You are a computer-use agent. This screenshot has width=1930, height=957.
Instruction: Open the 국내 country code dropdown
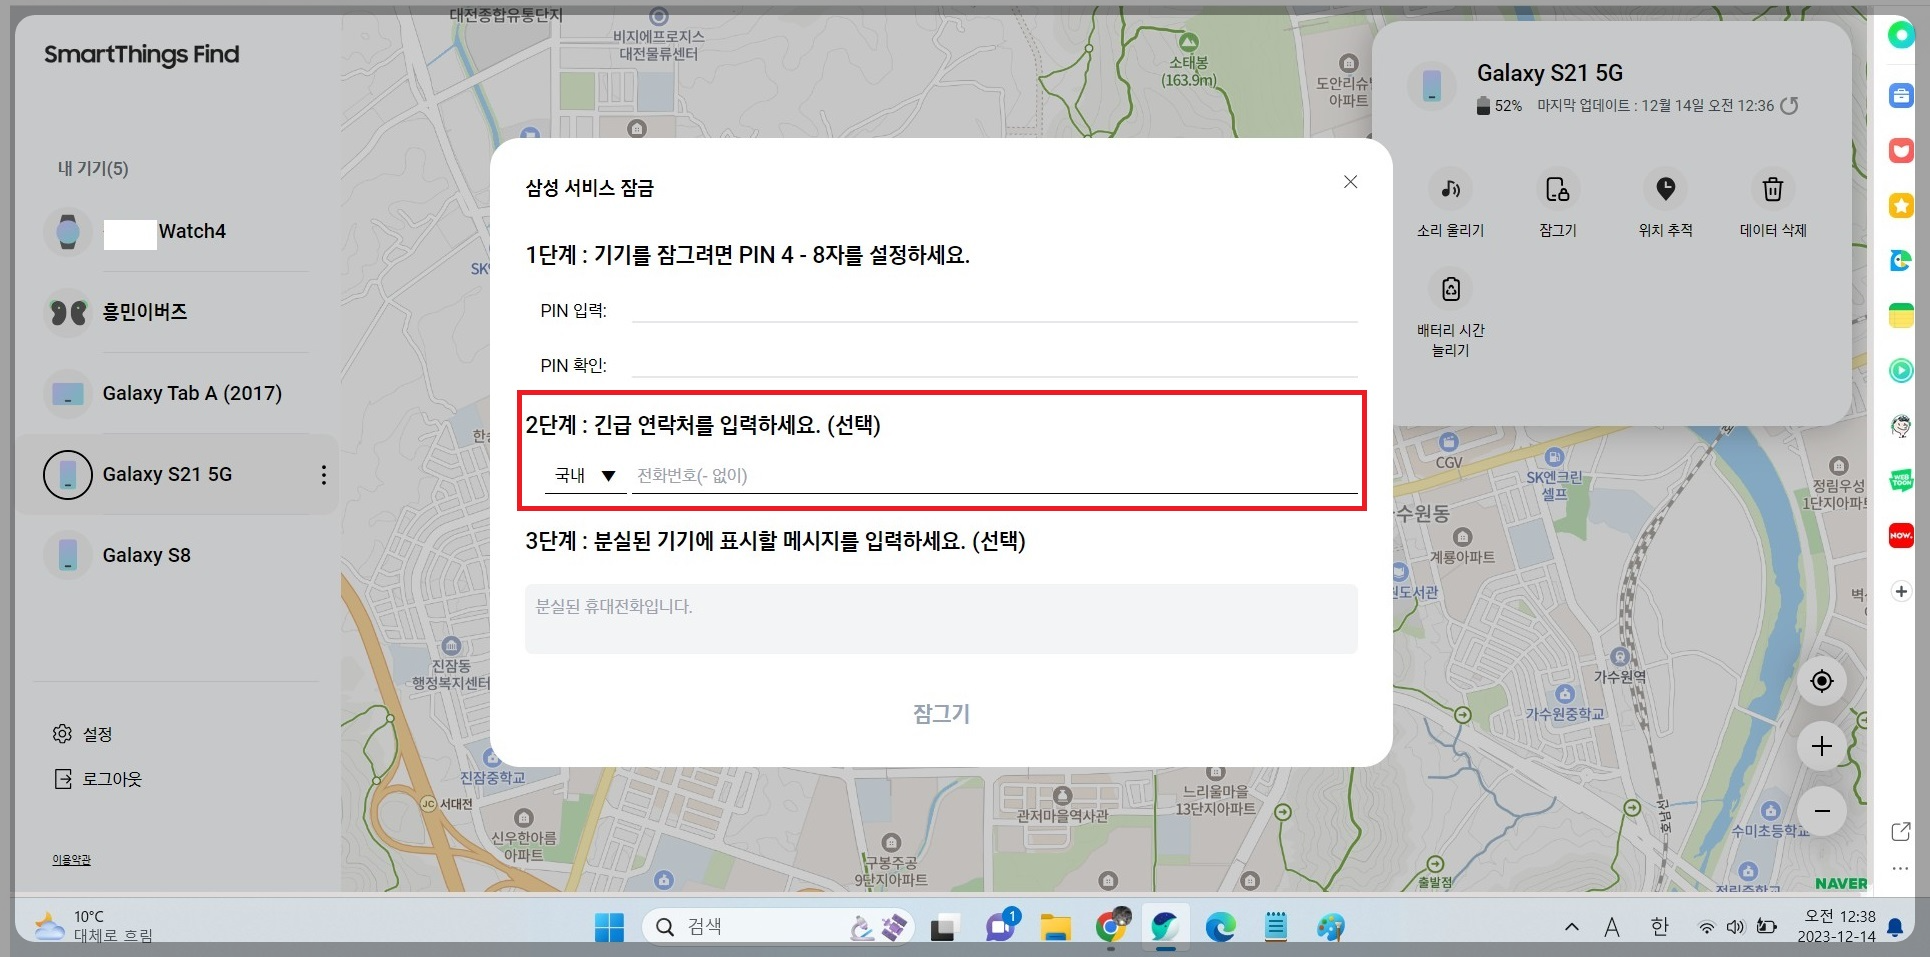point(586,475)
